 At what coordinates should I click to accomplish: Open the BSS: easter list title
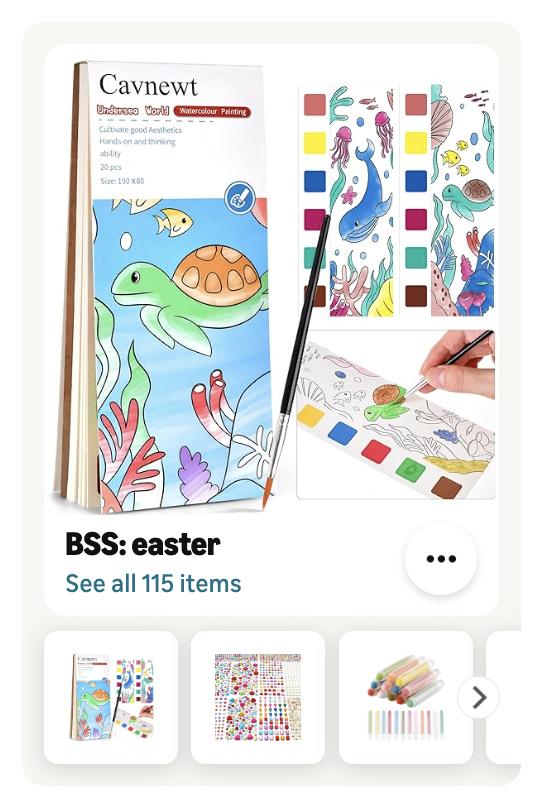tap(143, 545)
